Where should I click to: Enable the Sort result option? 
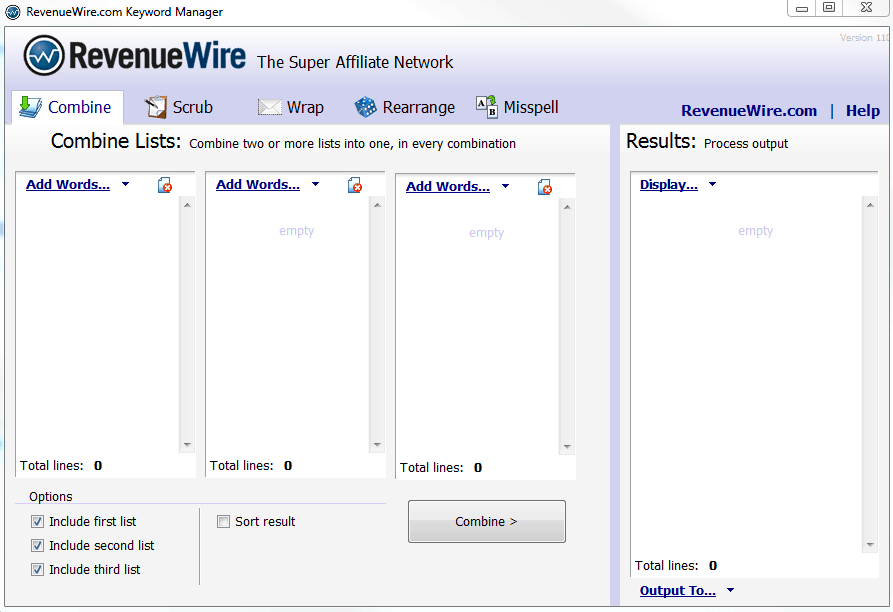[223, 521]
